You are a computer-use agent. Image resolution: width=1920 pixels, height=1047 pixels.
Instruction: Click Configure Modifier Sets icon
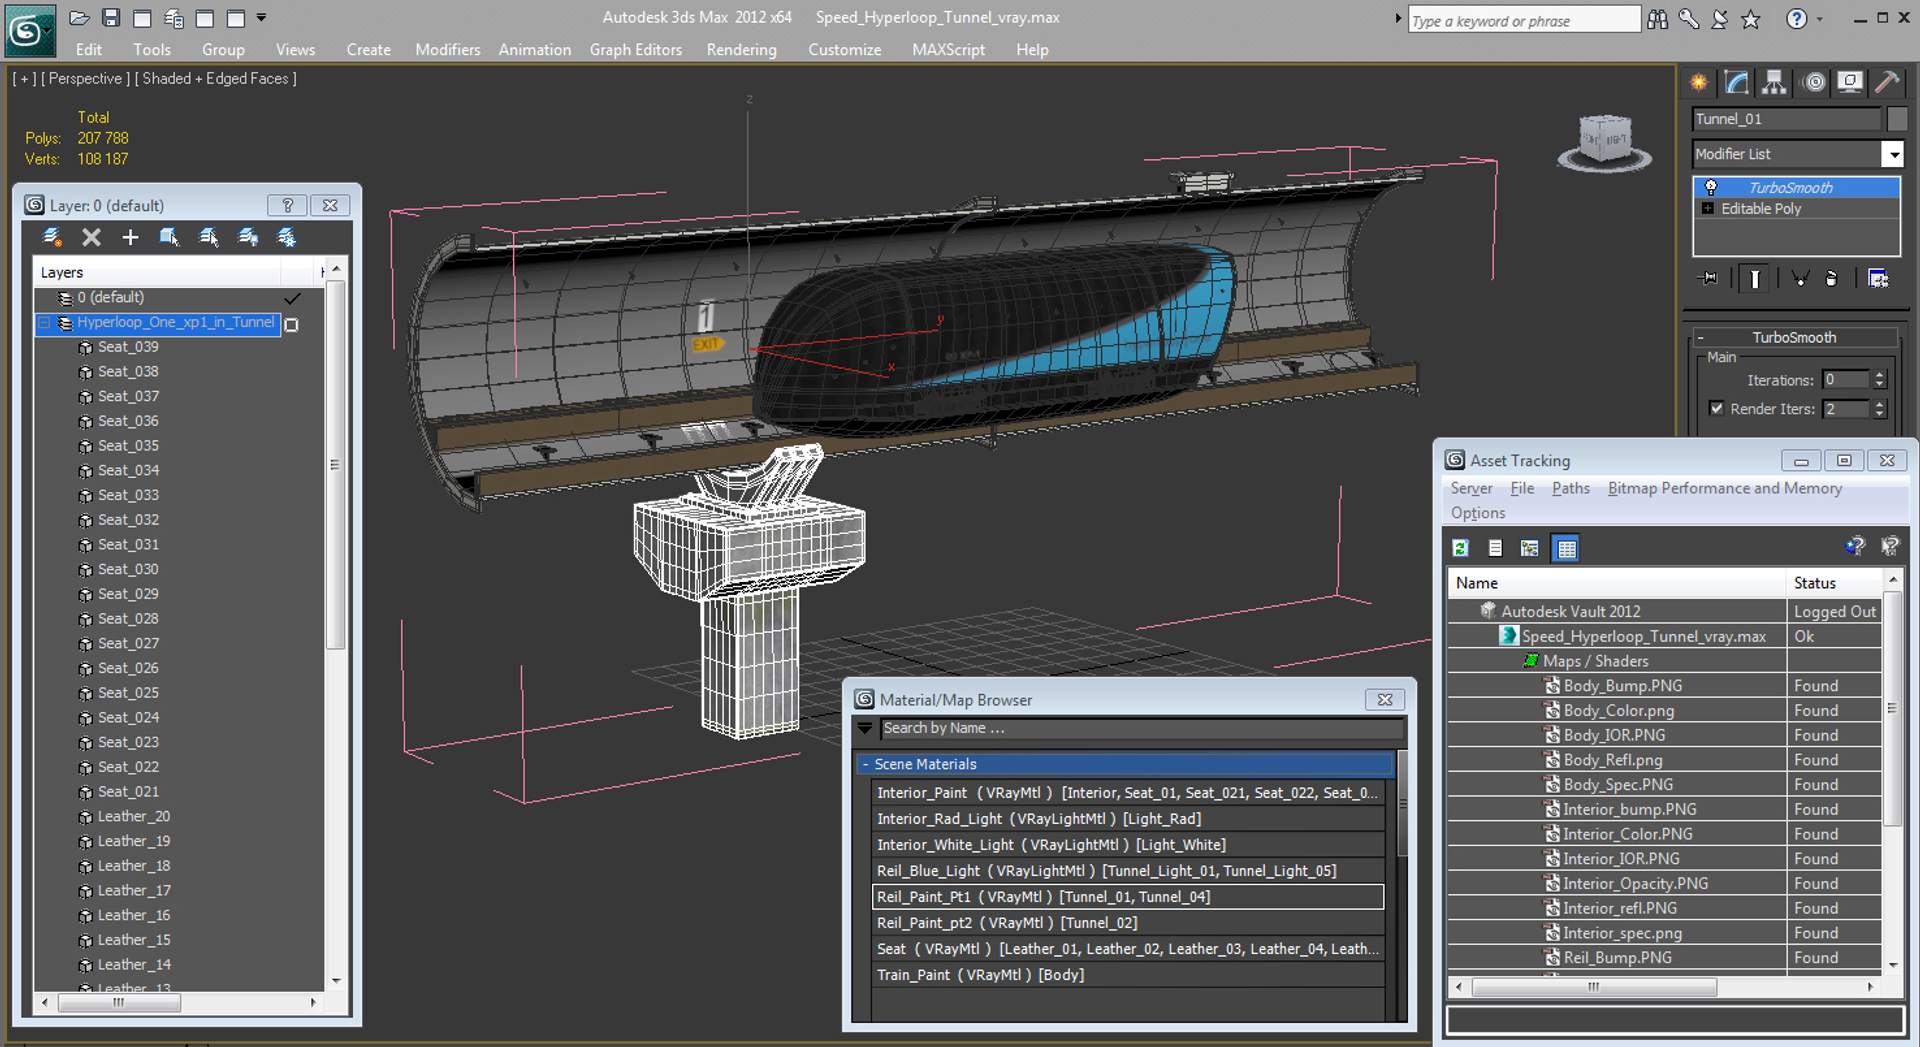point(1878,279)
